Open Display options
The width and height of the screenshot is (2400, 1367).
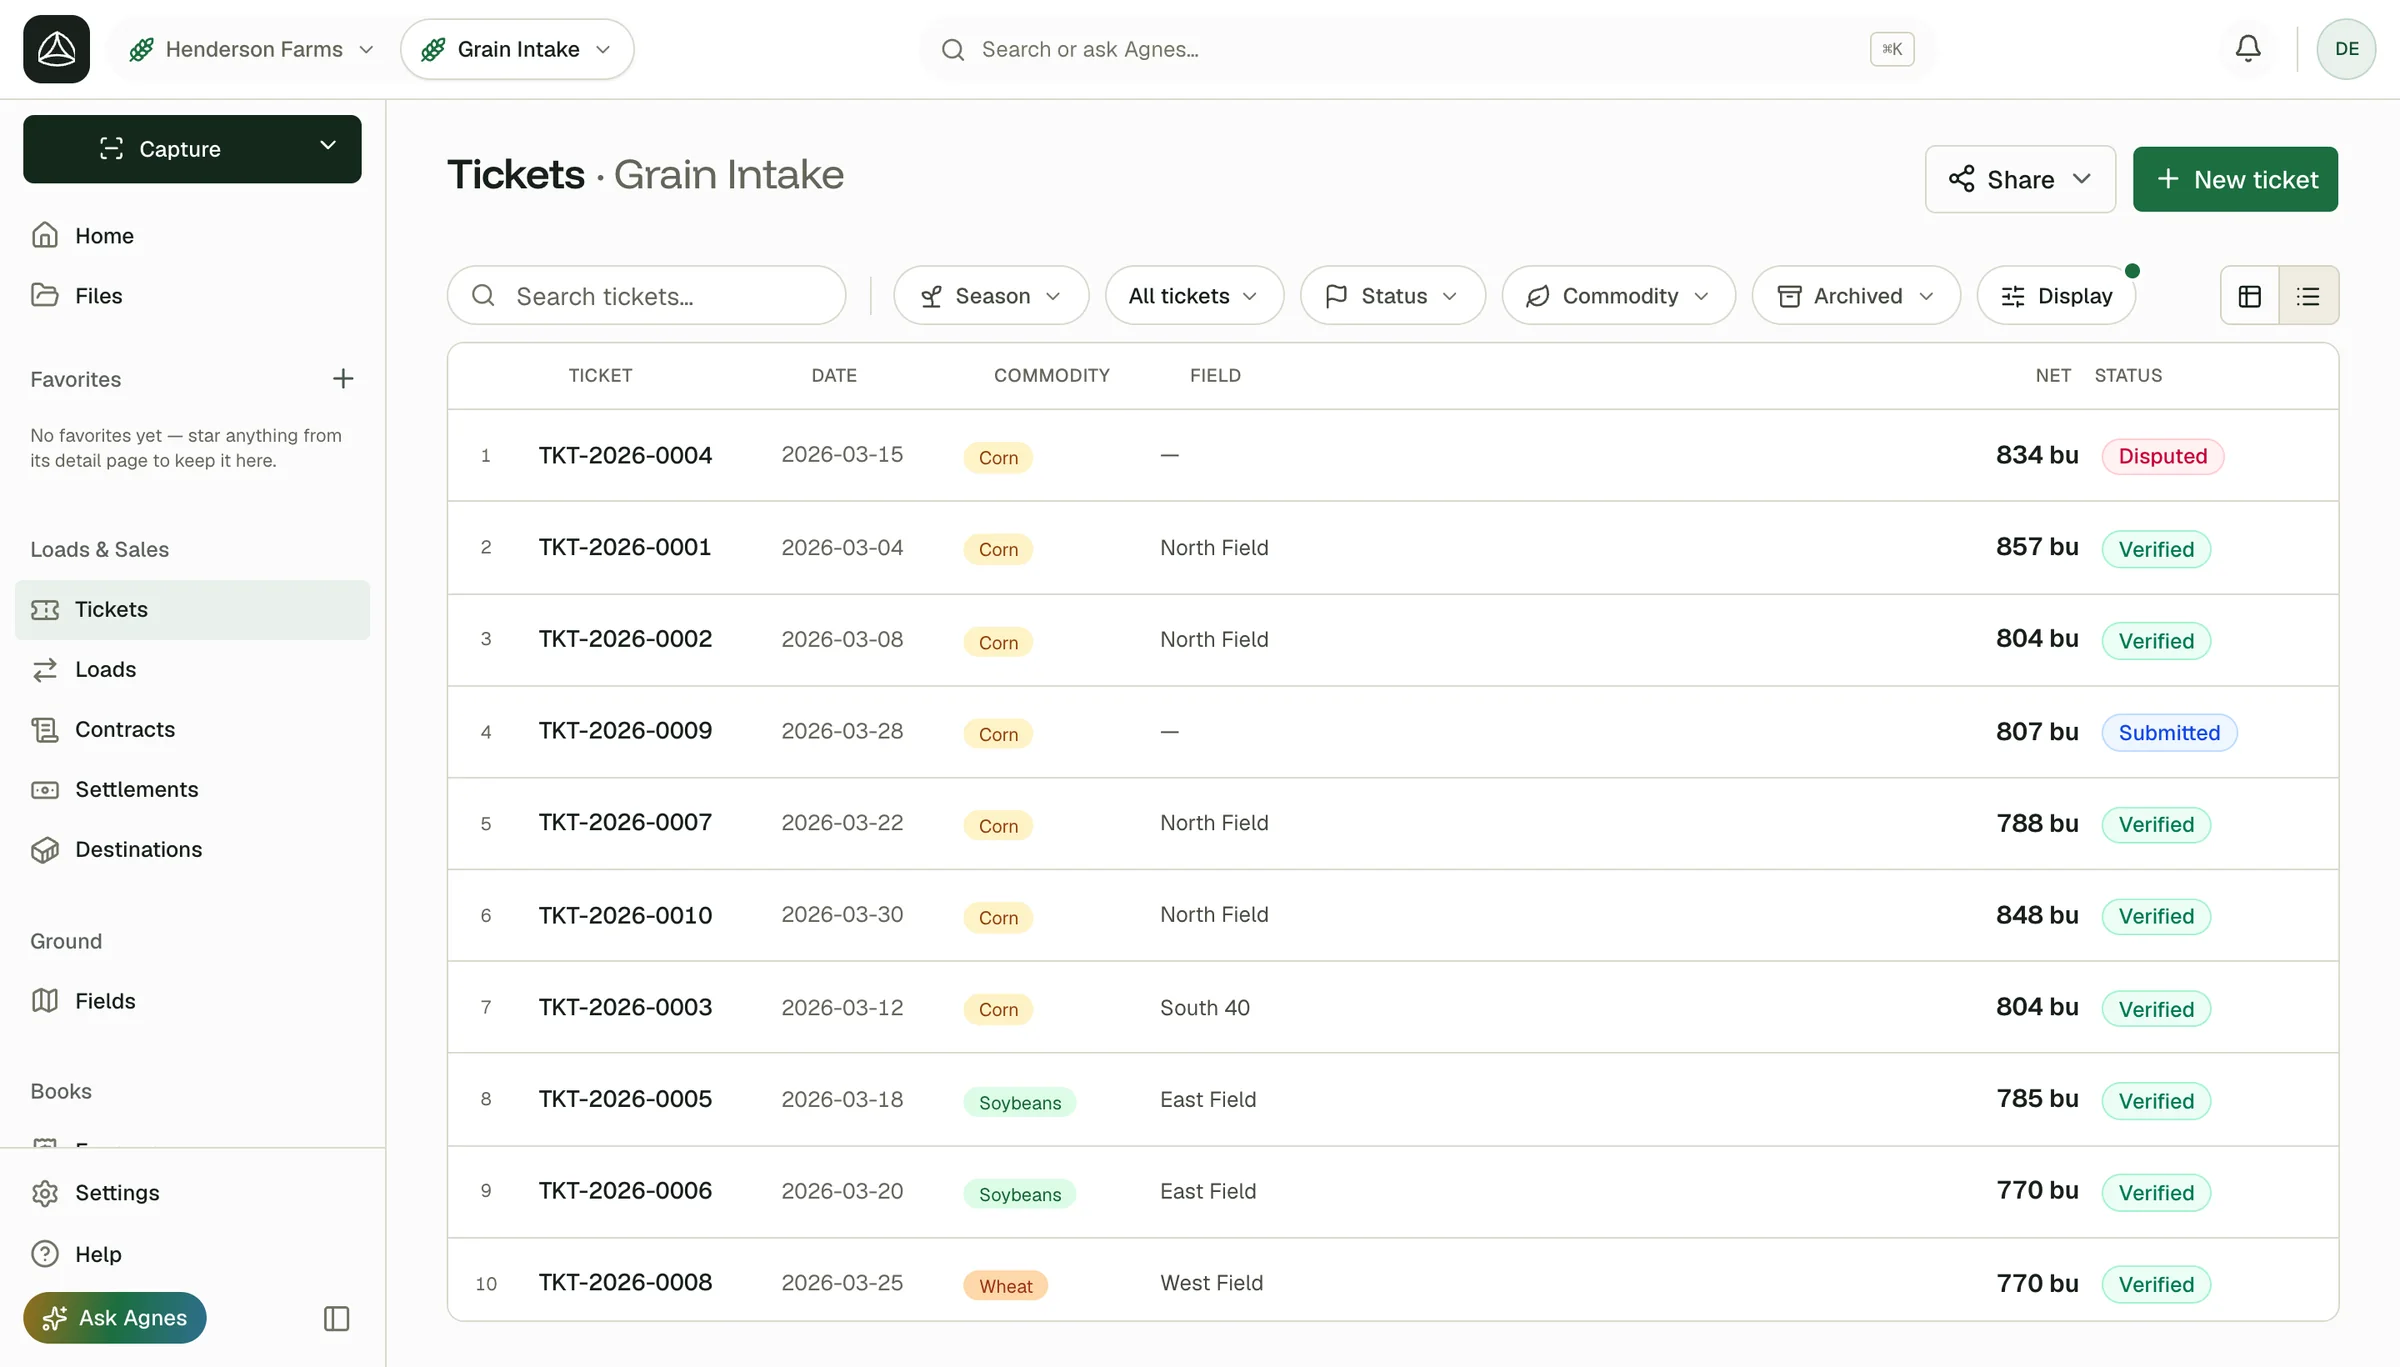point(2057,296)
